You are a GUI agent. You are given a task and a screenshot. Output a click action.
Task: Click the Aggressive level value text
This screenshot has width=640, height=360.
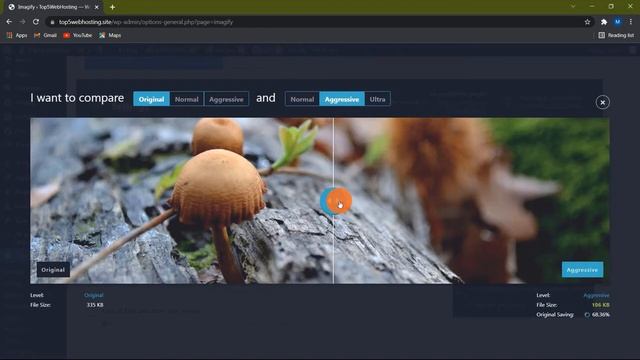point(596,295)
